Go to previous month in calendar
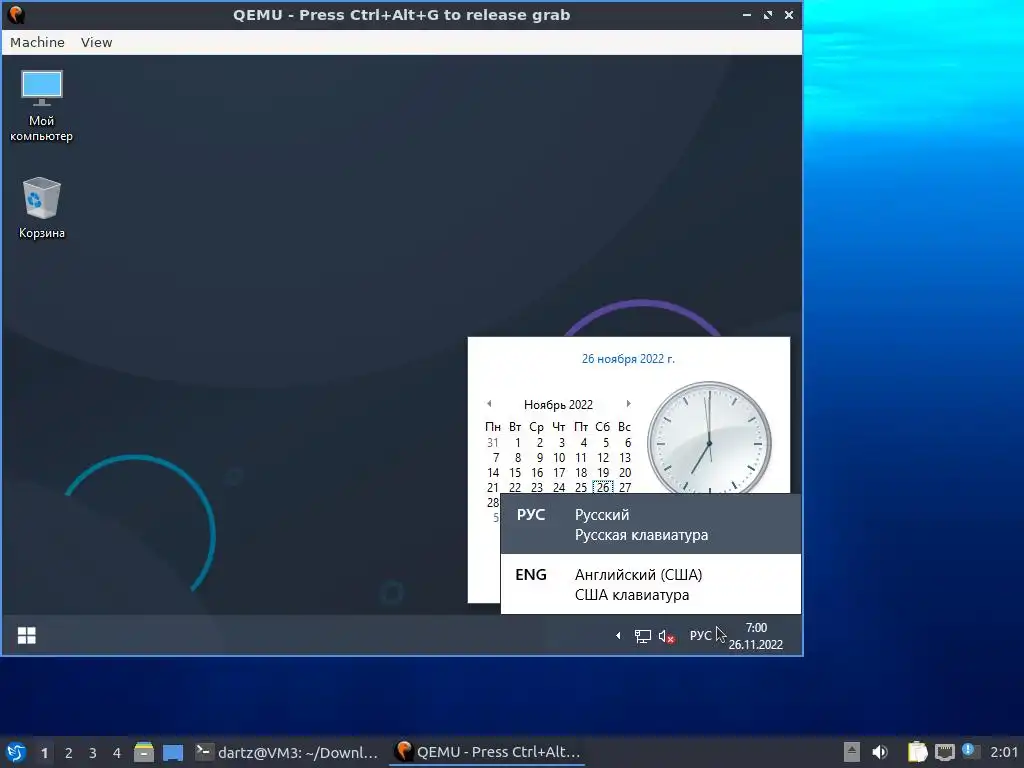This screenshot has width=1024, height=768. (489, 404)
